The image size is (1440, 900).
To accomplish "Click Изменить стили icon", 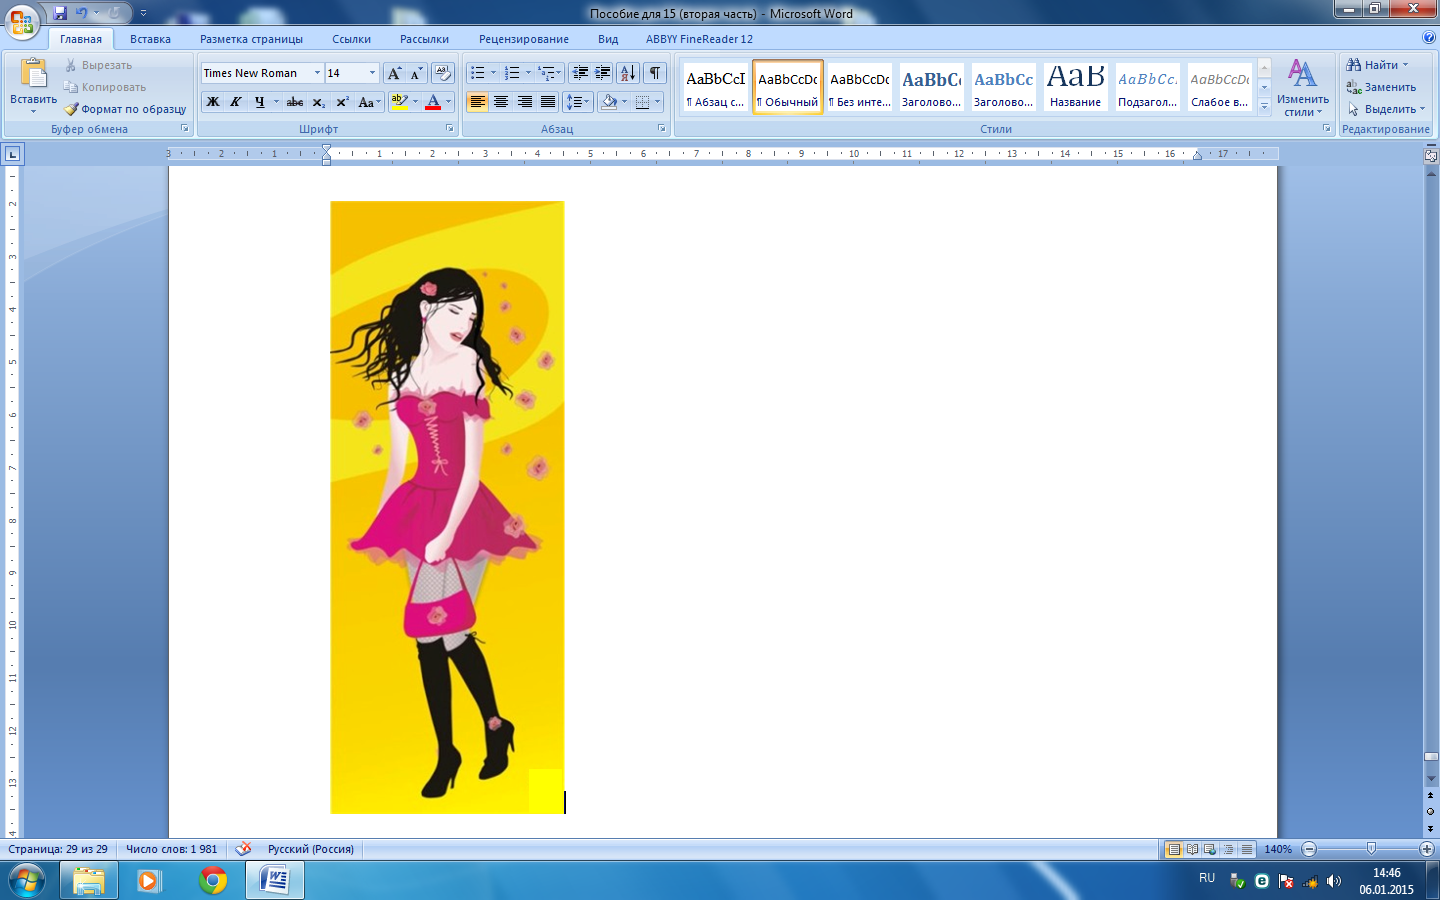I will click(x=1302, y=87).
